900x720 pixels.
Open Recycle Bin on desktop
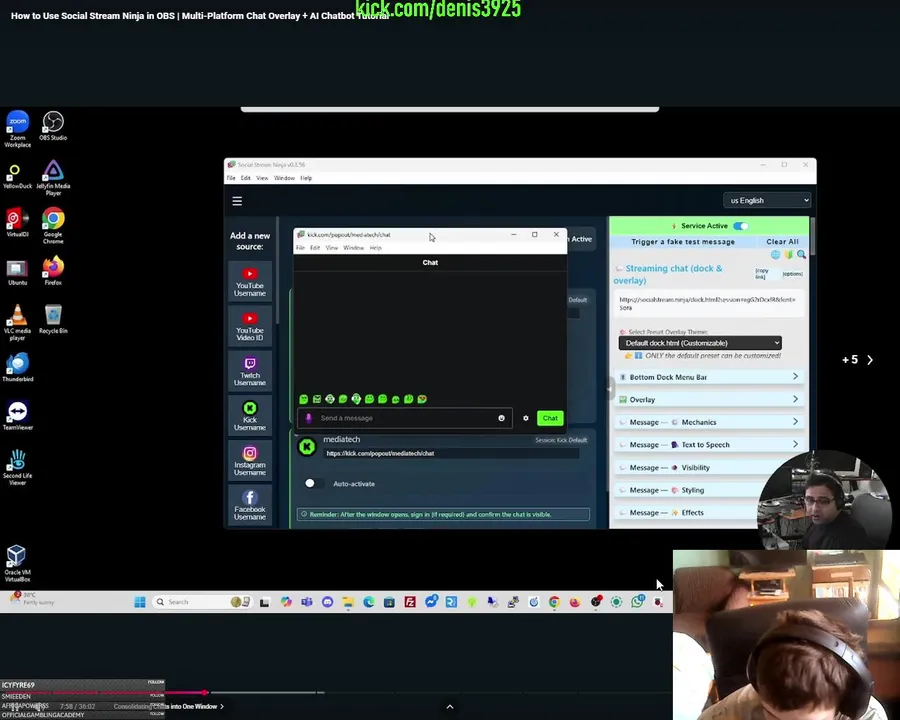(53, 319)
